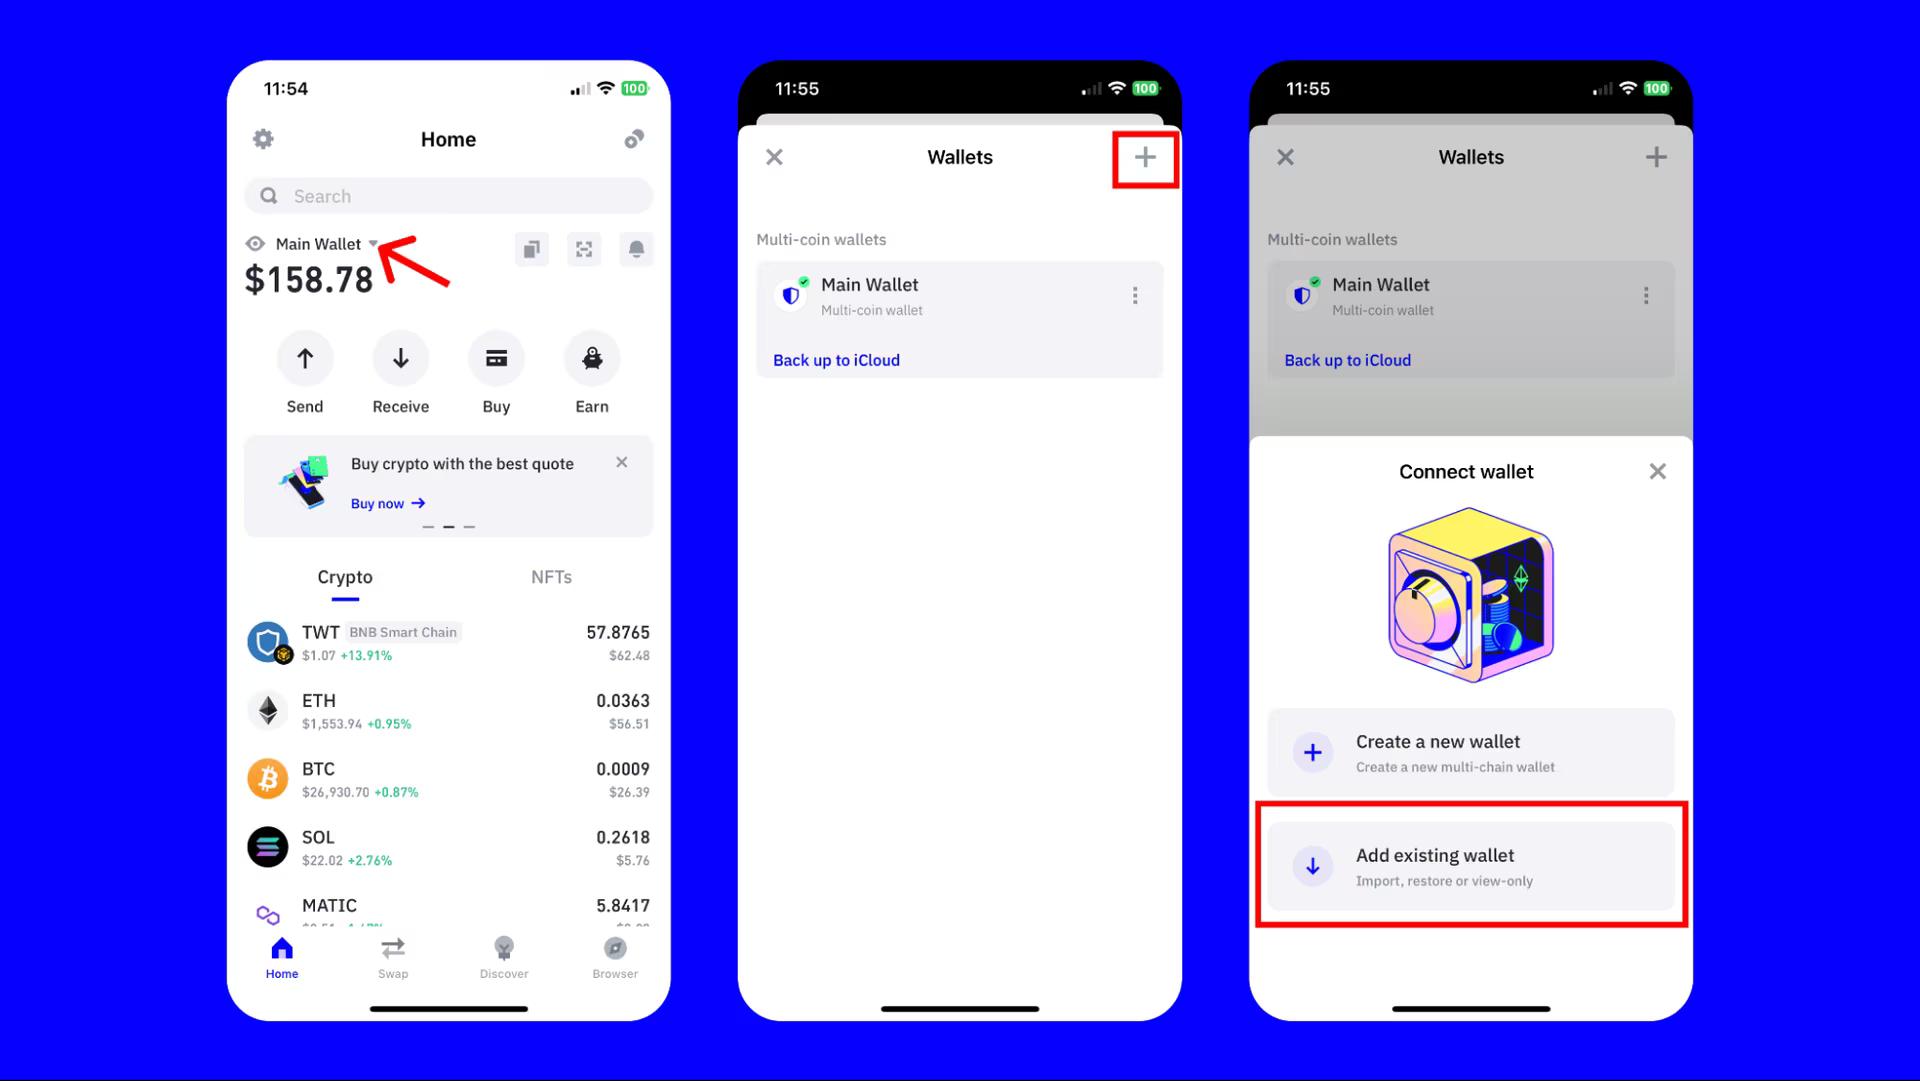Tap Add existing wallet button

[x=1466, y=865]
